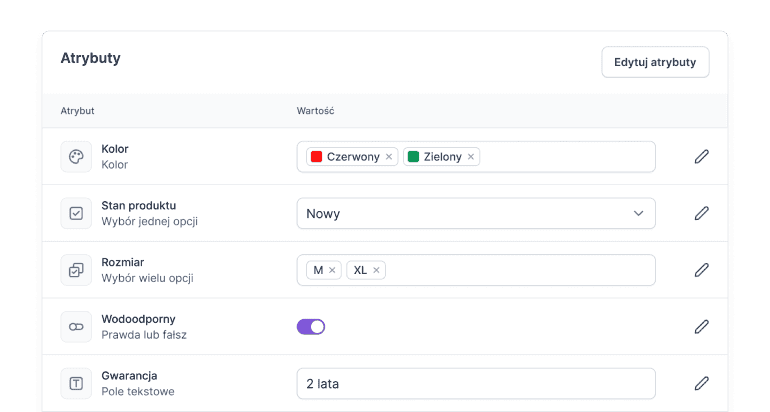This screenshot has height=412, width=770.
Task: Remove the M size tag
Action: click(333, 270)
